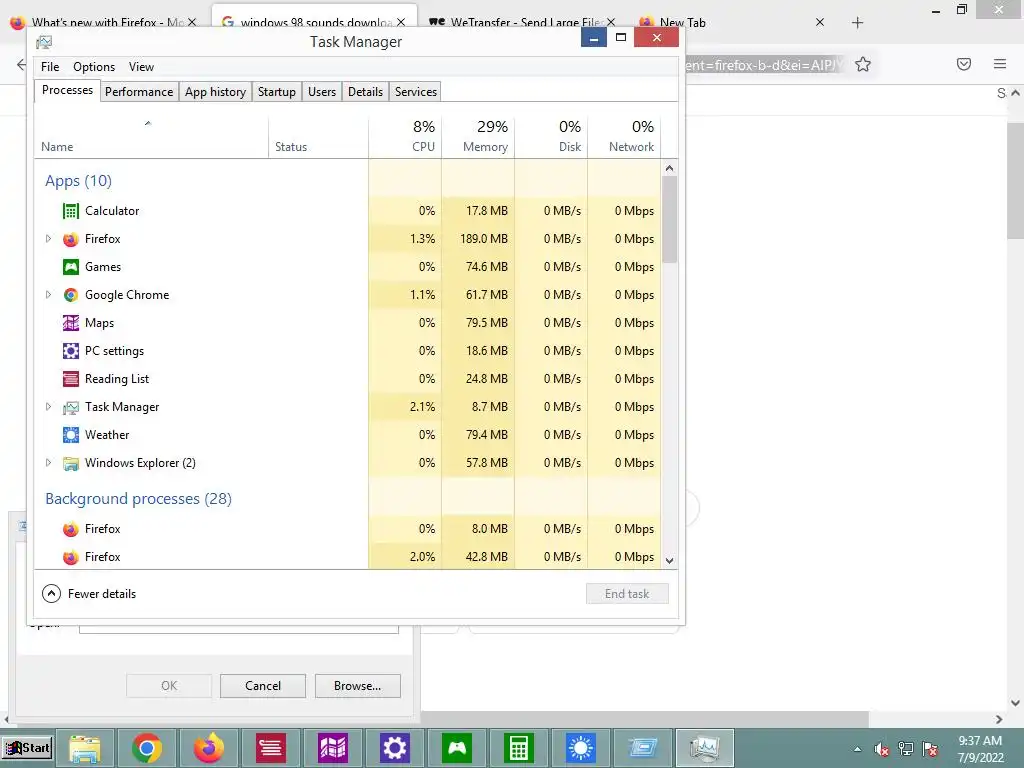Open Reading List from the taskbar
This screenshot has height=768, width=1024.
pos(270,748)
